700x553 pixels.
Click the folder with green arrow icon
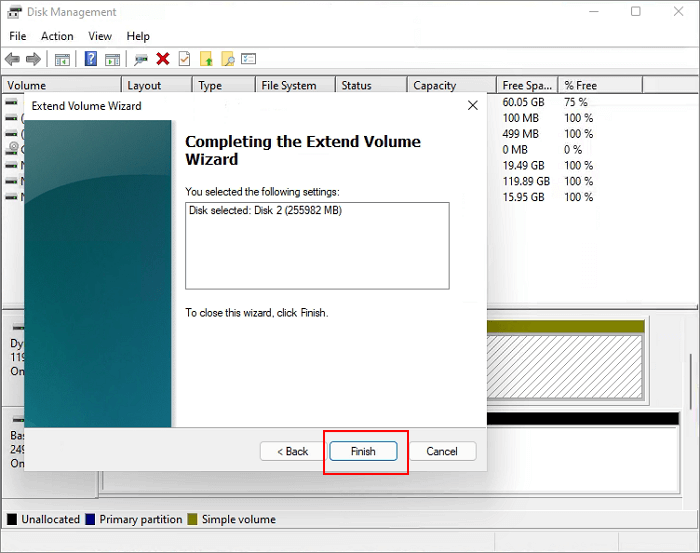(x=206, y=60)
